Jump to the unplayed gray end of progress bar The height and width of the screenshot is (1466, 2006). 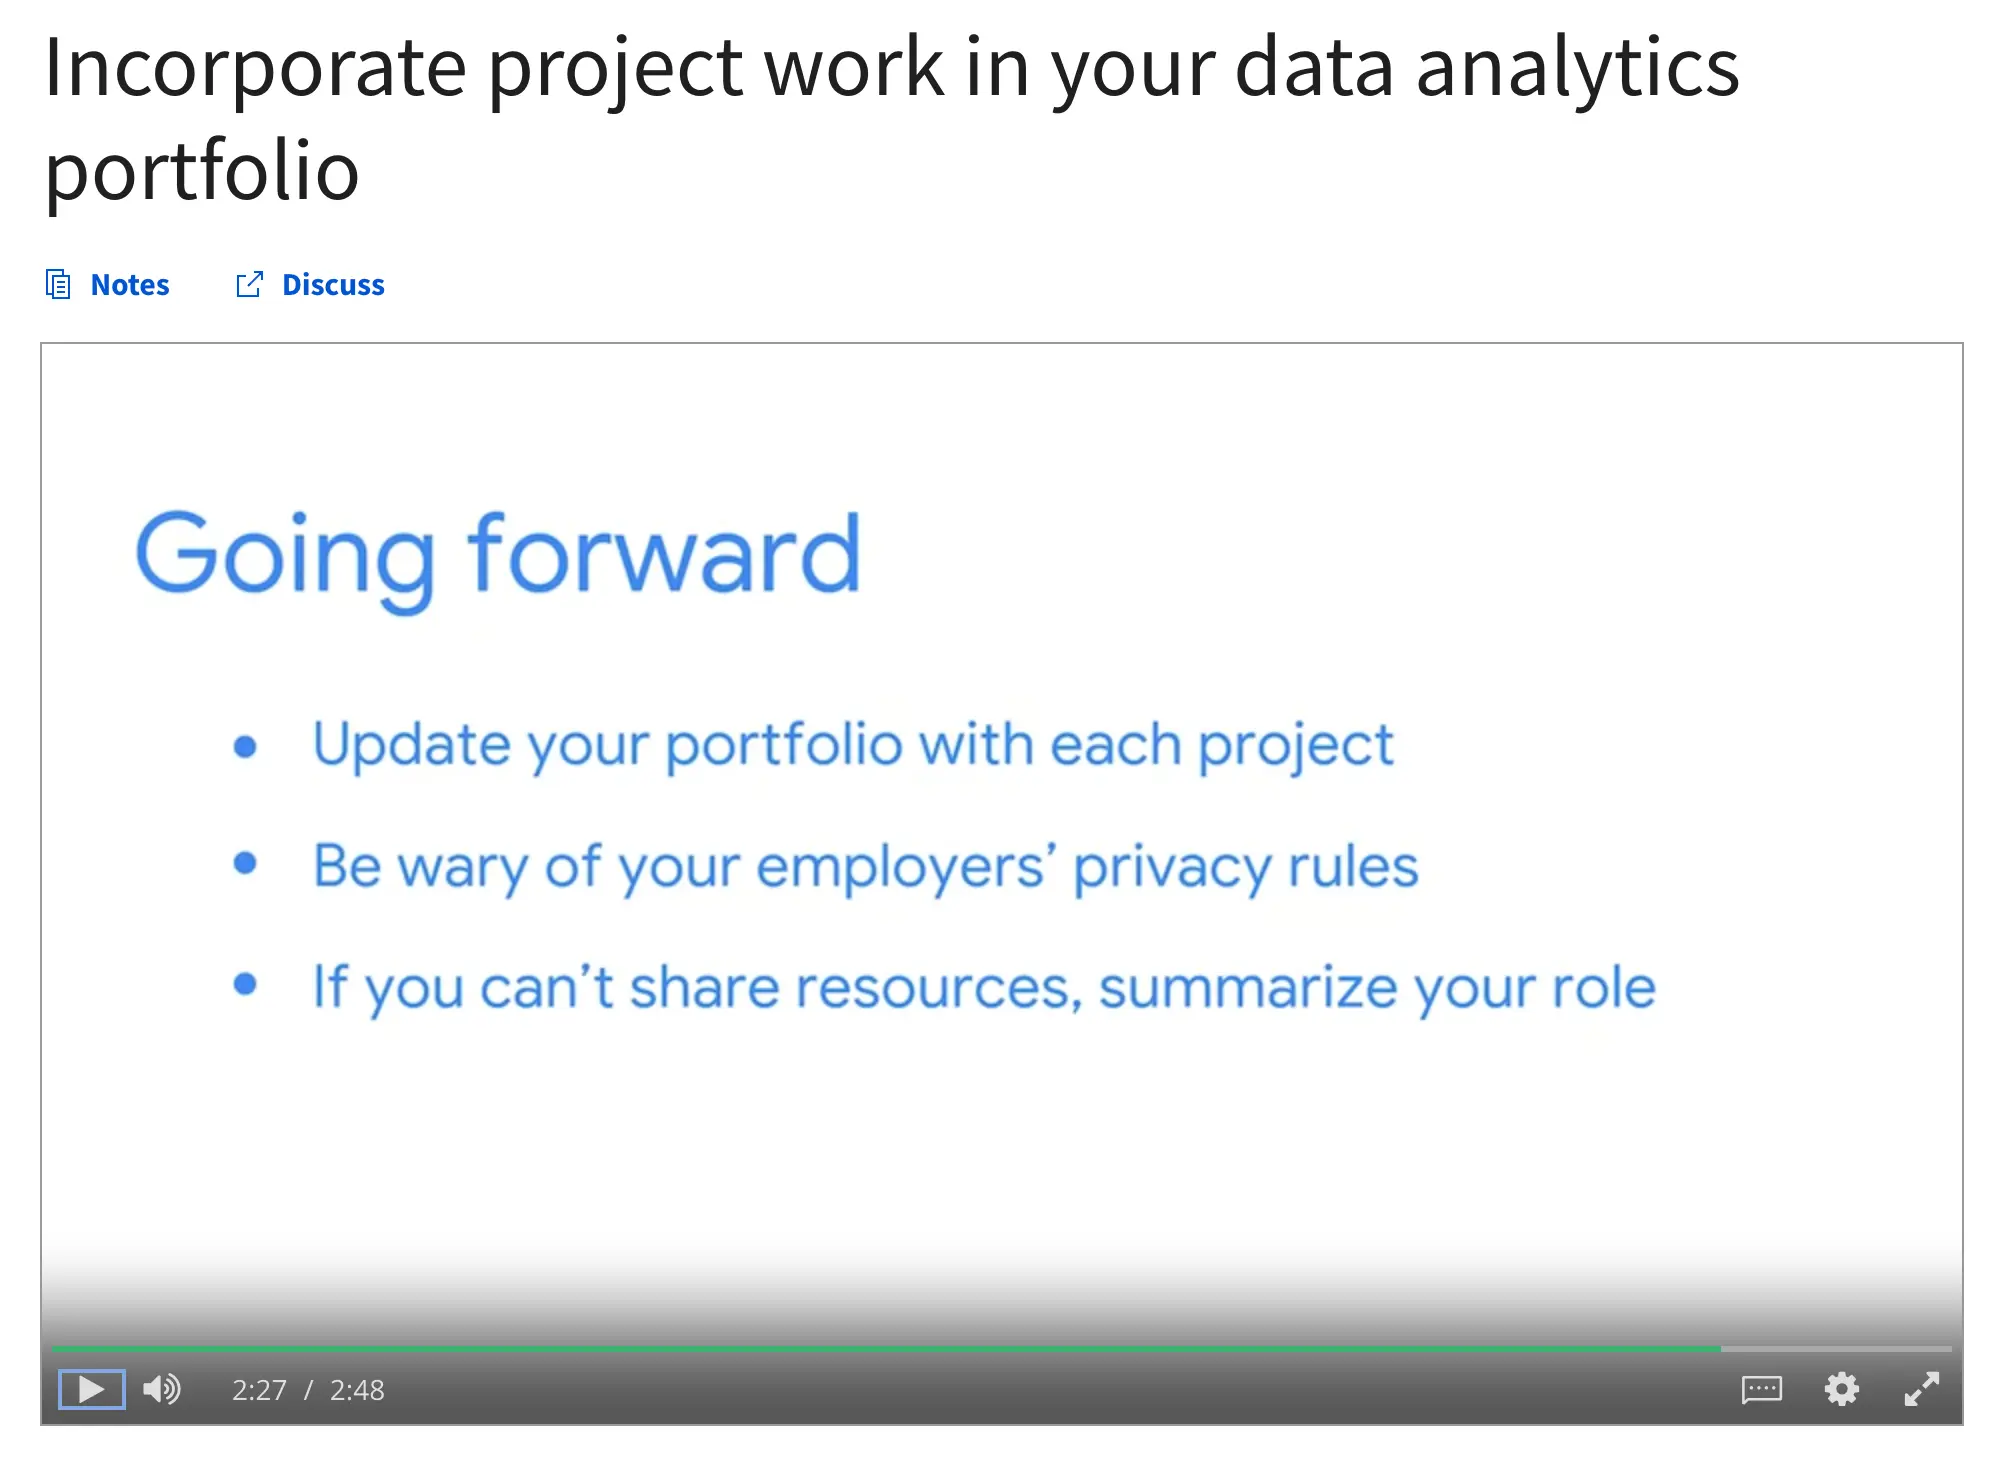pos(1836,1349)
